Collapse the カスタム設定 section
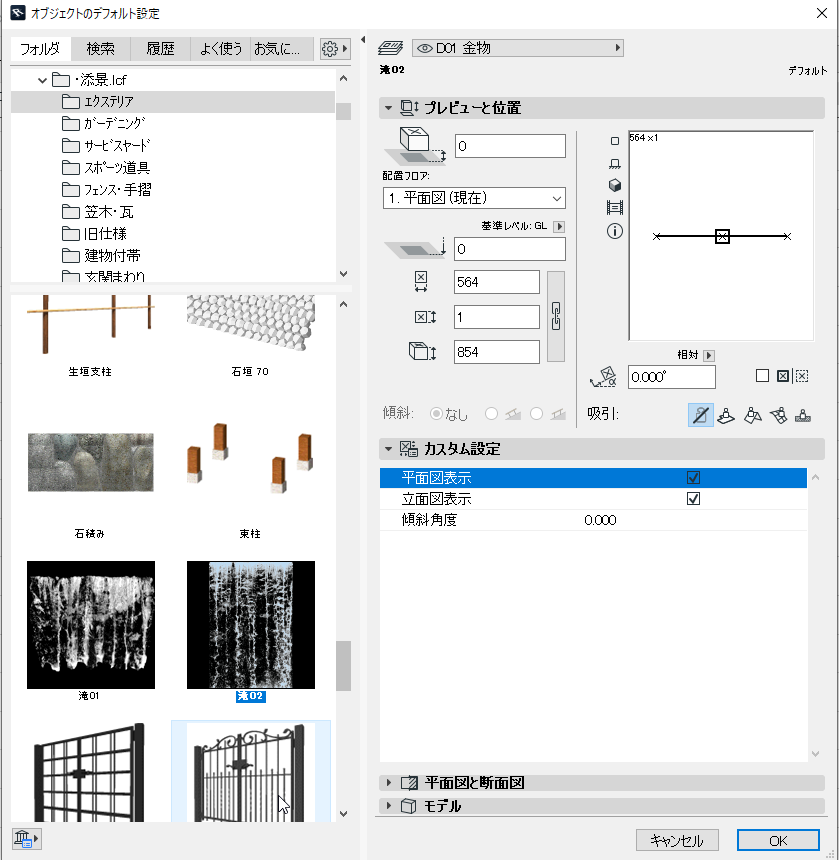 (x=388, y=449)
